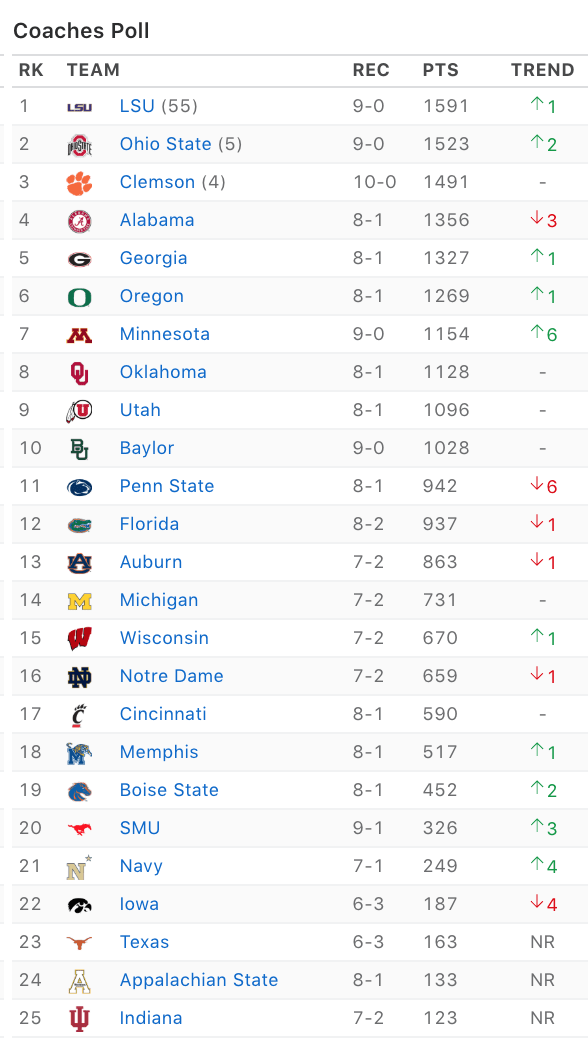Open the Appalachian State link
Image resolution: width=588 pixels, height=1056 pixels.
pyautogui.click(x=199, y=981)
